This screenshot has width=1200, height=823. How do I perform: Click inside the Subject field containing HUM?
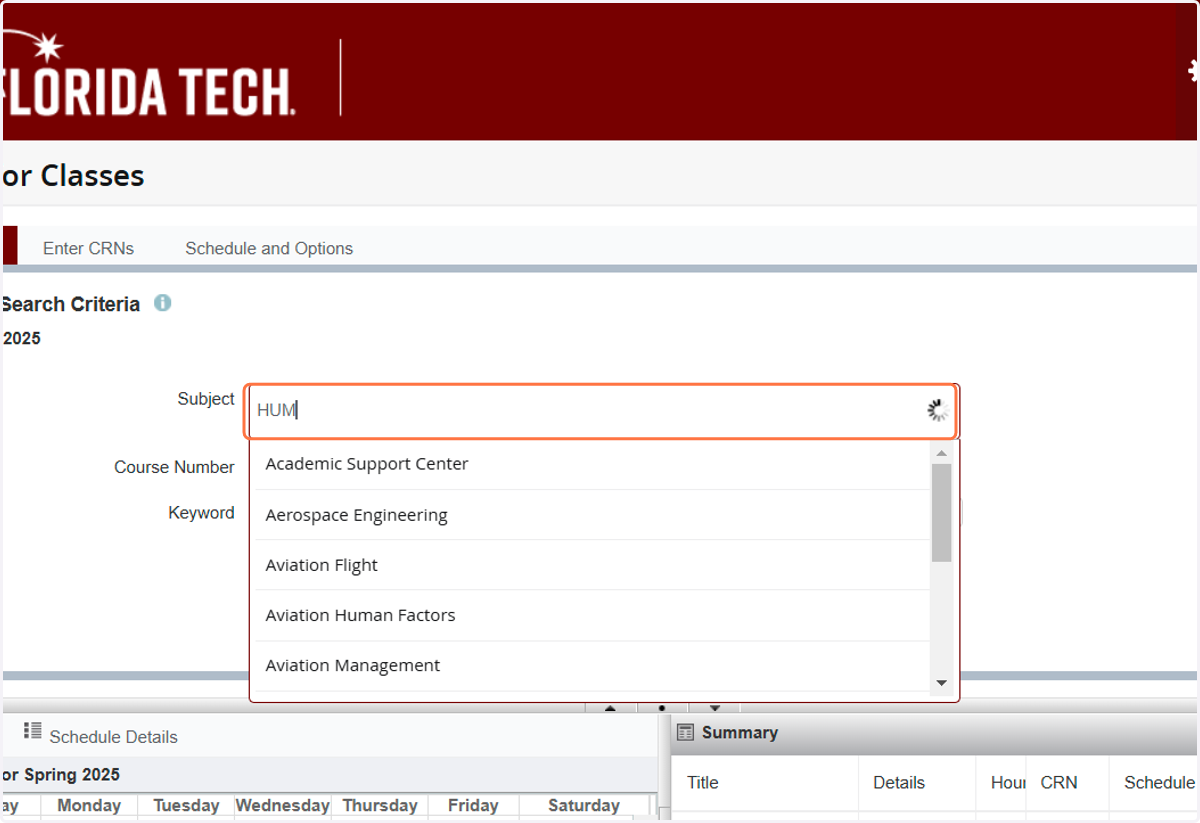(x=602, y=411)
